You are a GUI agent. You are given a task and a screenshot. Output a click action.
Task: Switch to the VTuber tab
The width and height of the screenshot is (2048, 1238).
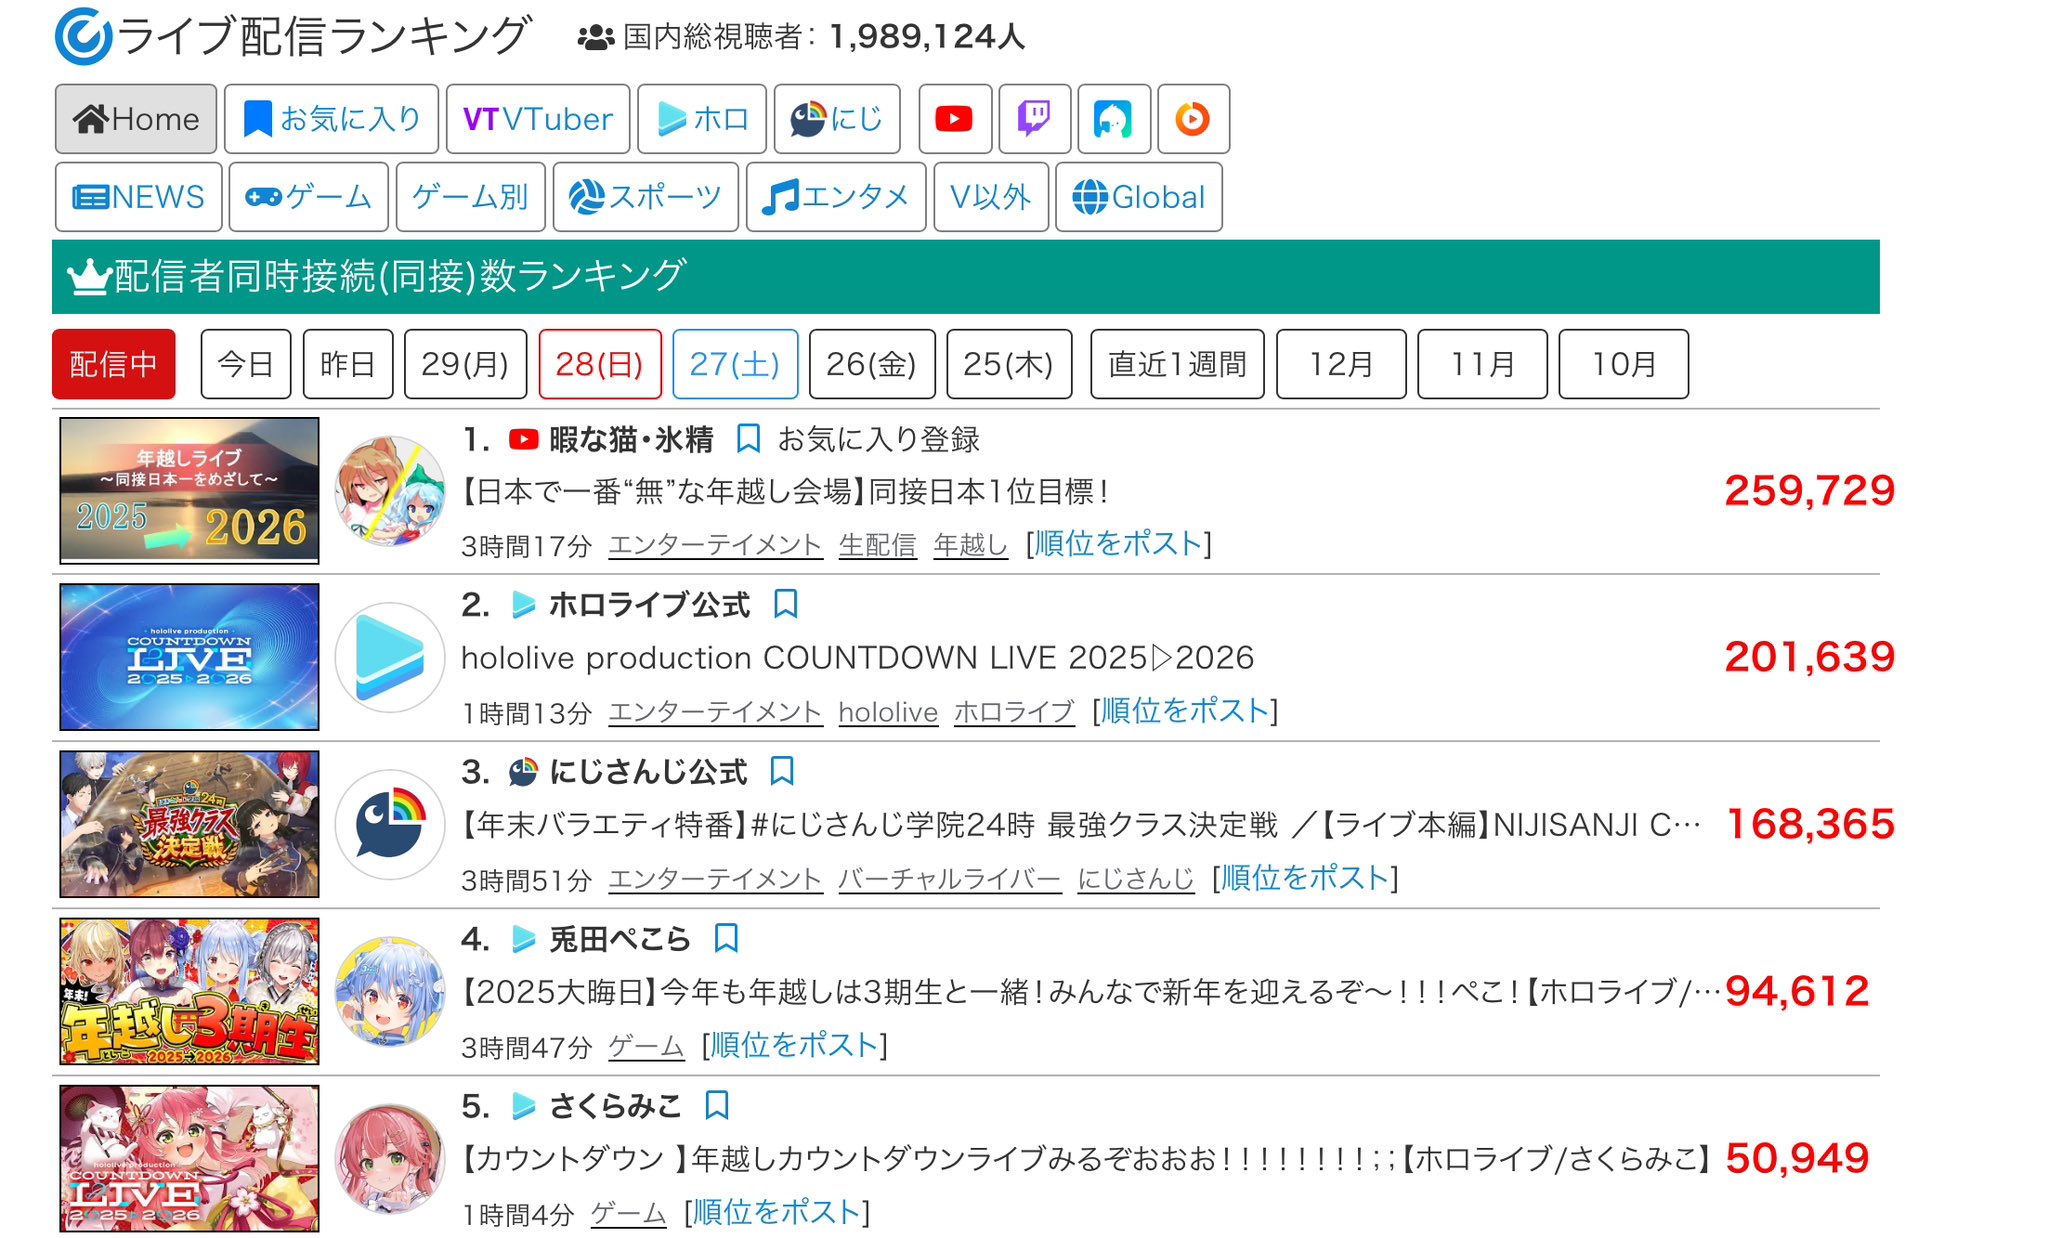coord(537,119)
